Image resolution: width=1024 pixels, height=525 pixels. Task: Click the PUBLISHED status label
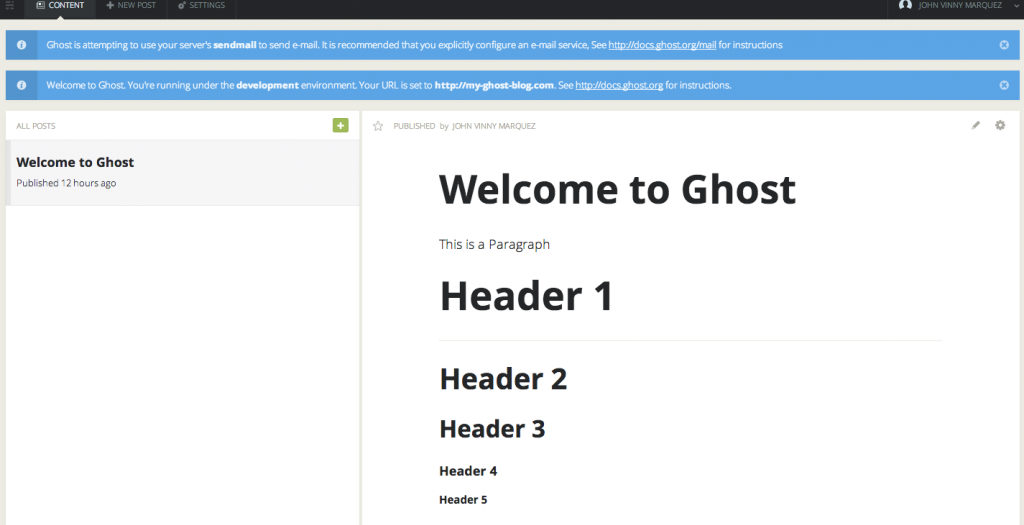[414, 126]
